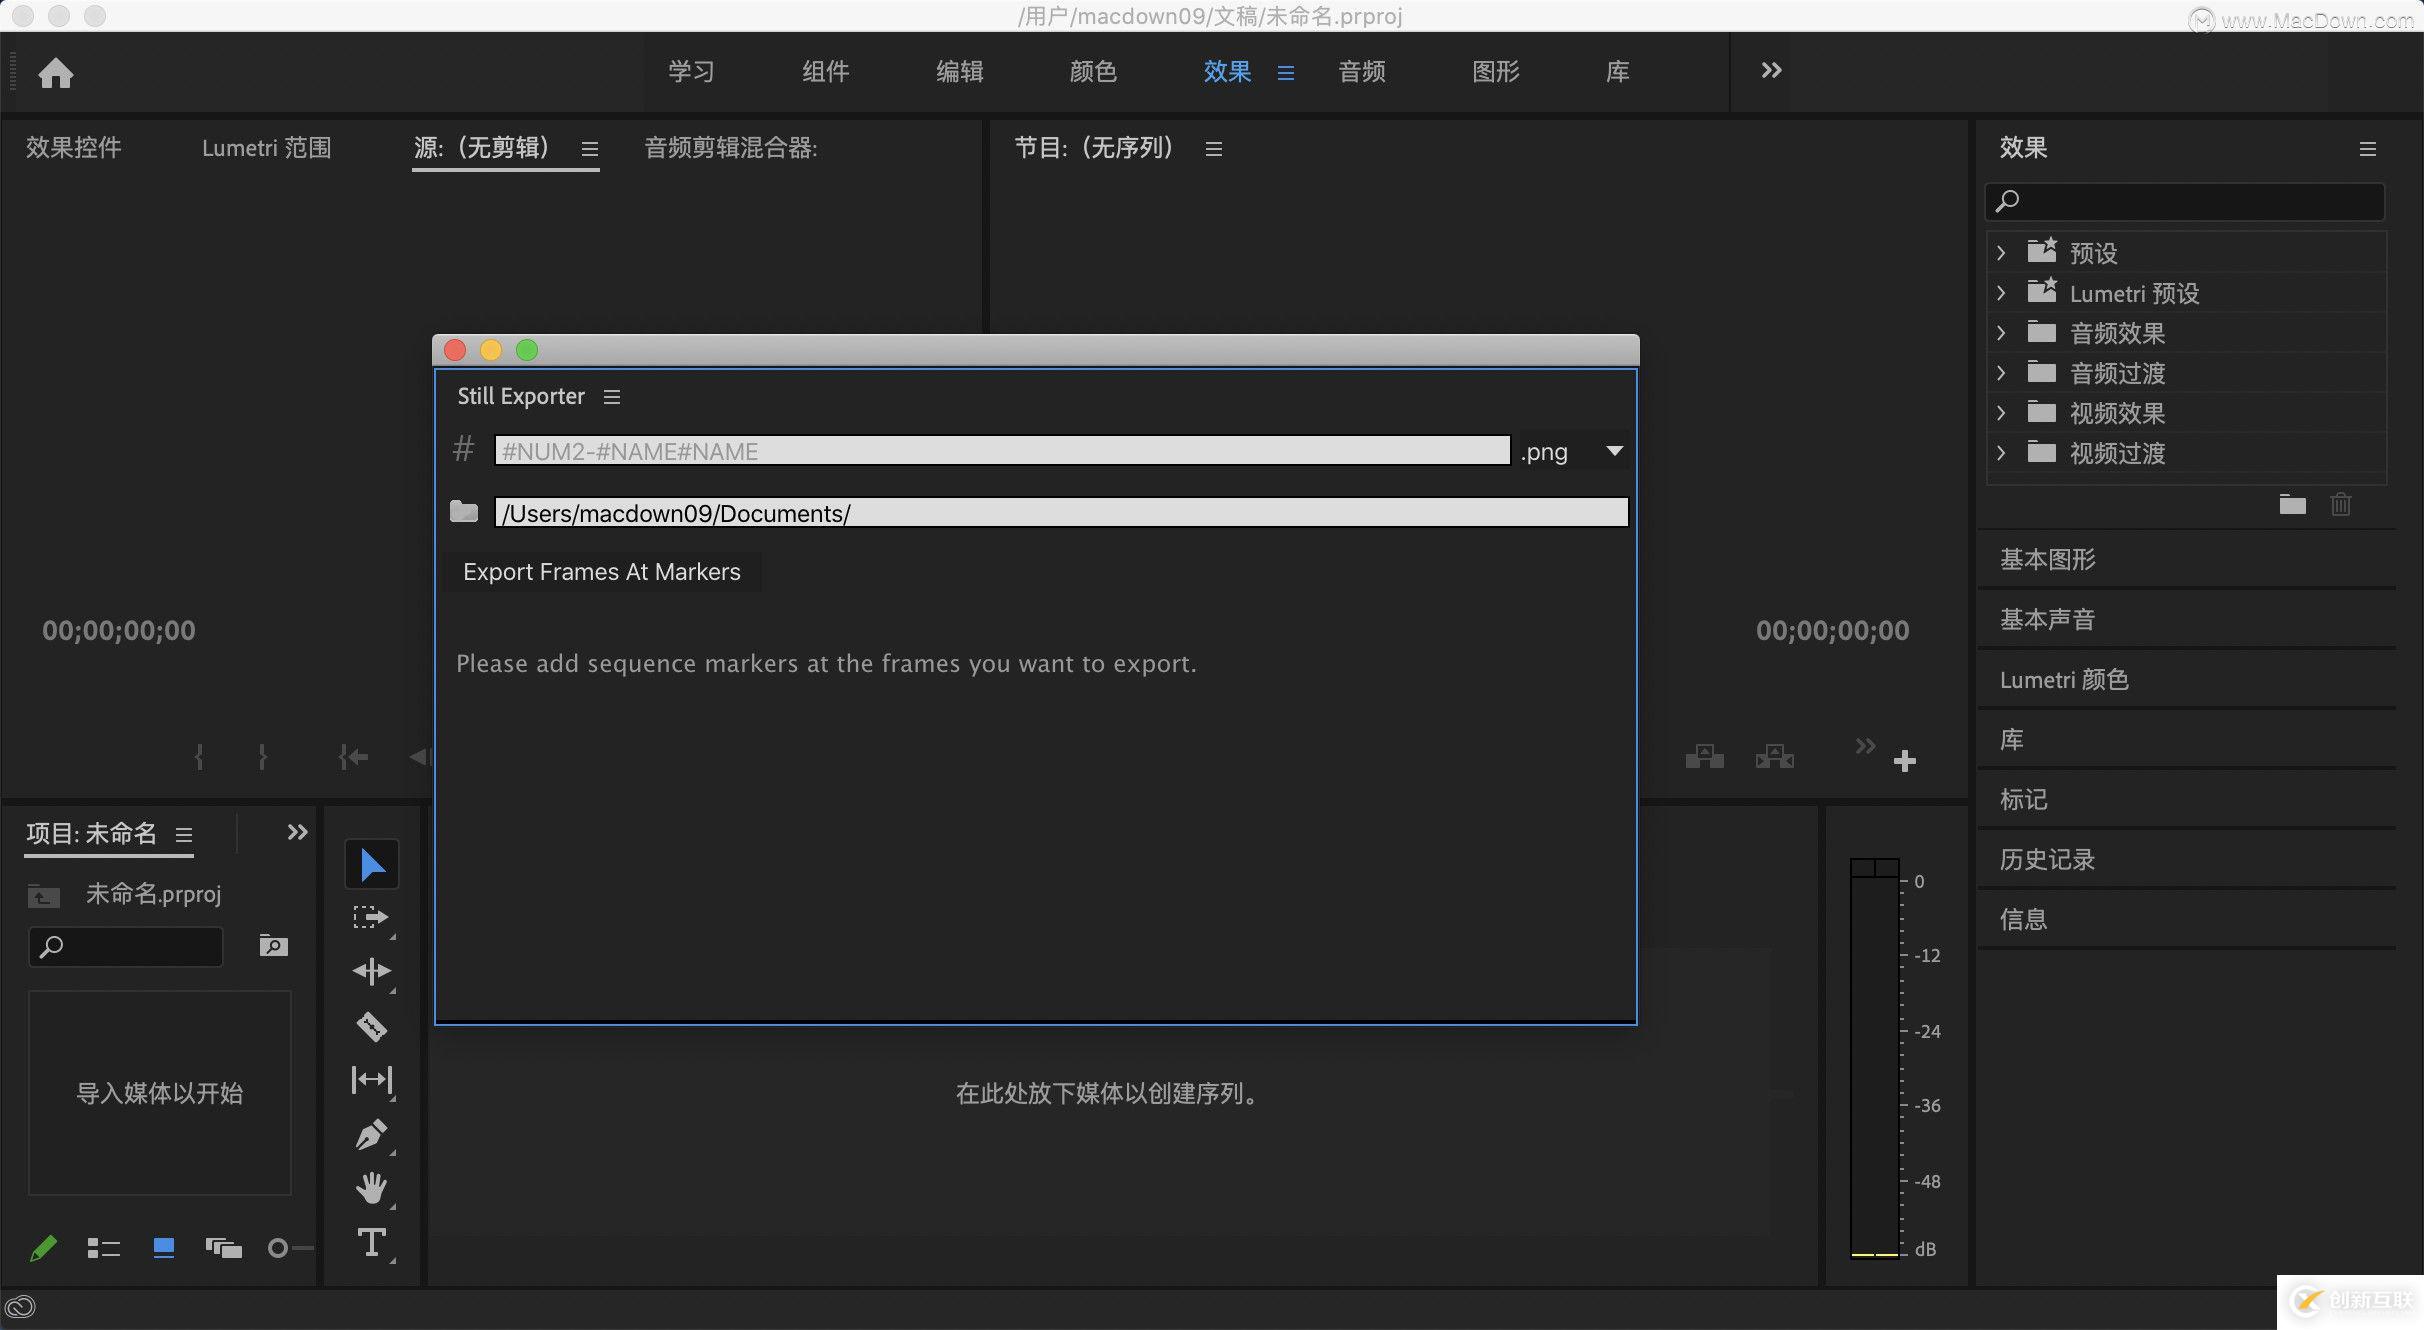Viewport: 2424px width, 1330px height.
Task: Click the project root folder icon
Action: point(44,895)
